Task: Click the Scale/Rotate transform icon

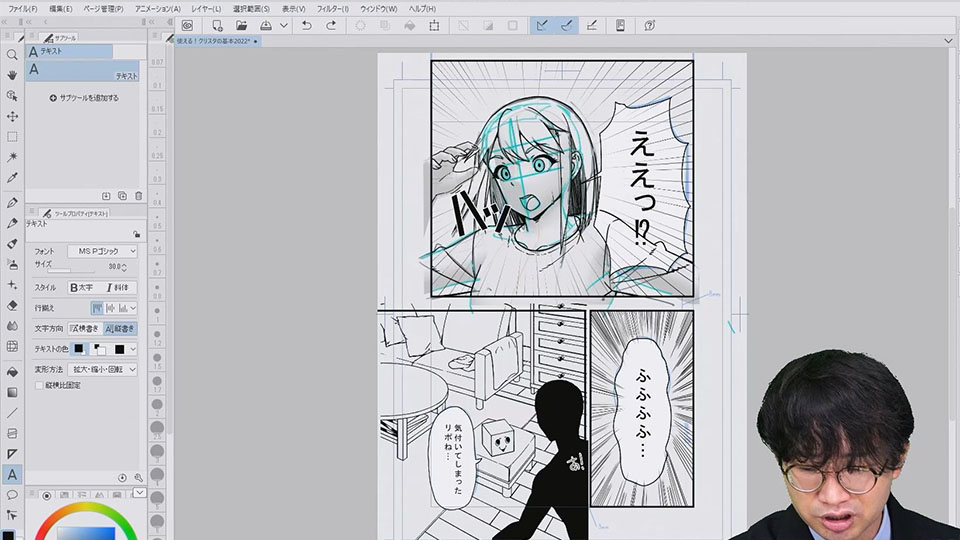Action: coord(434,26)
